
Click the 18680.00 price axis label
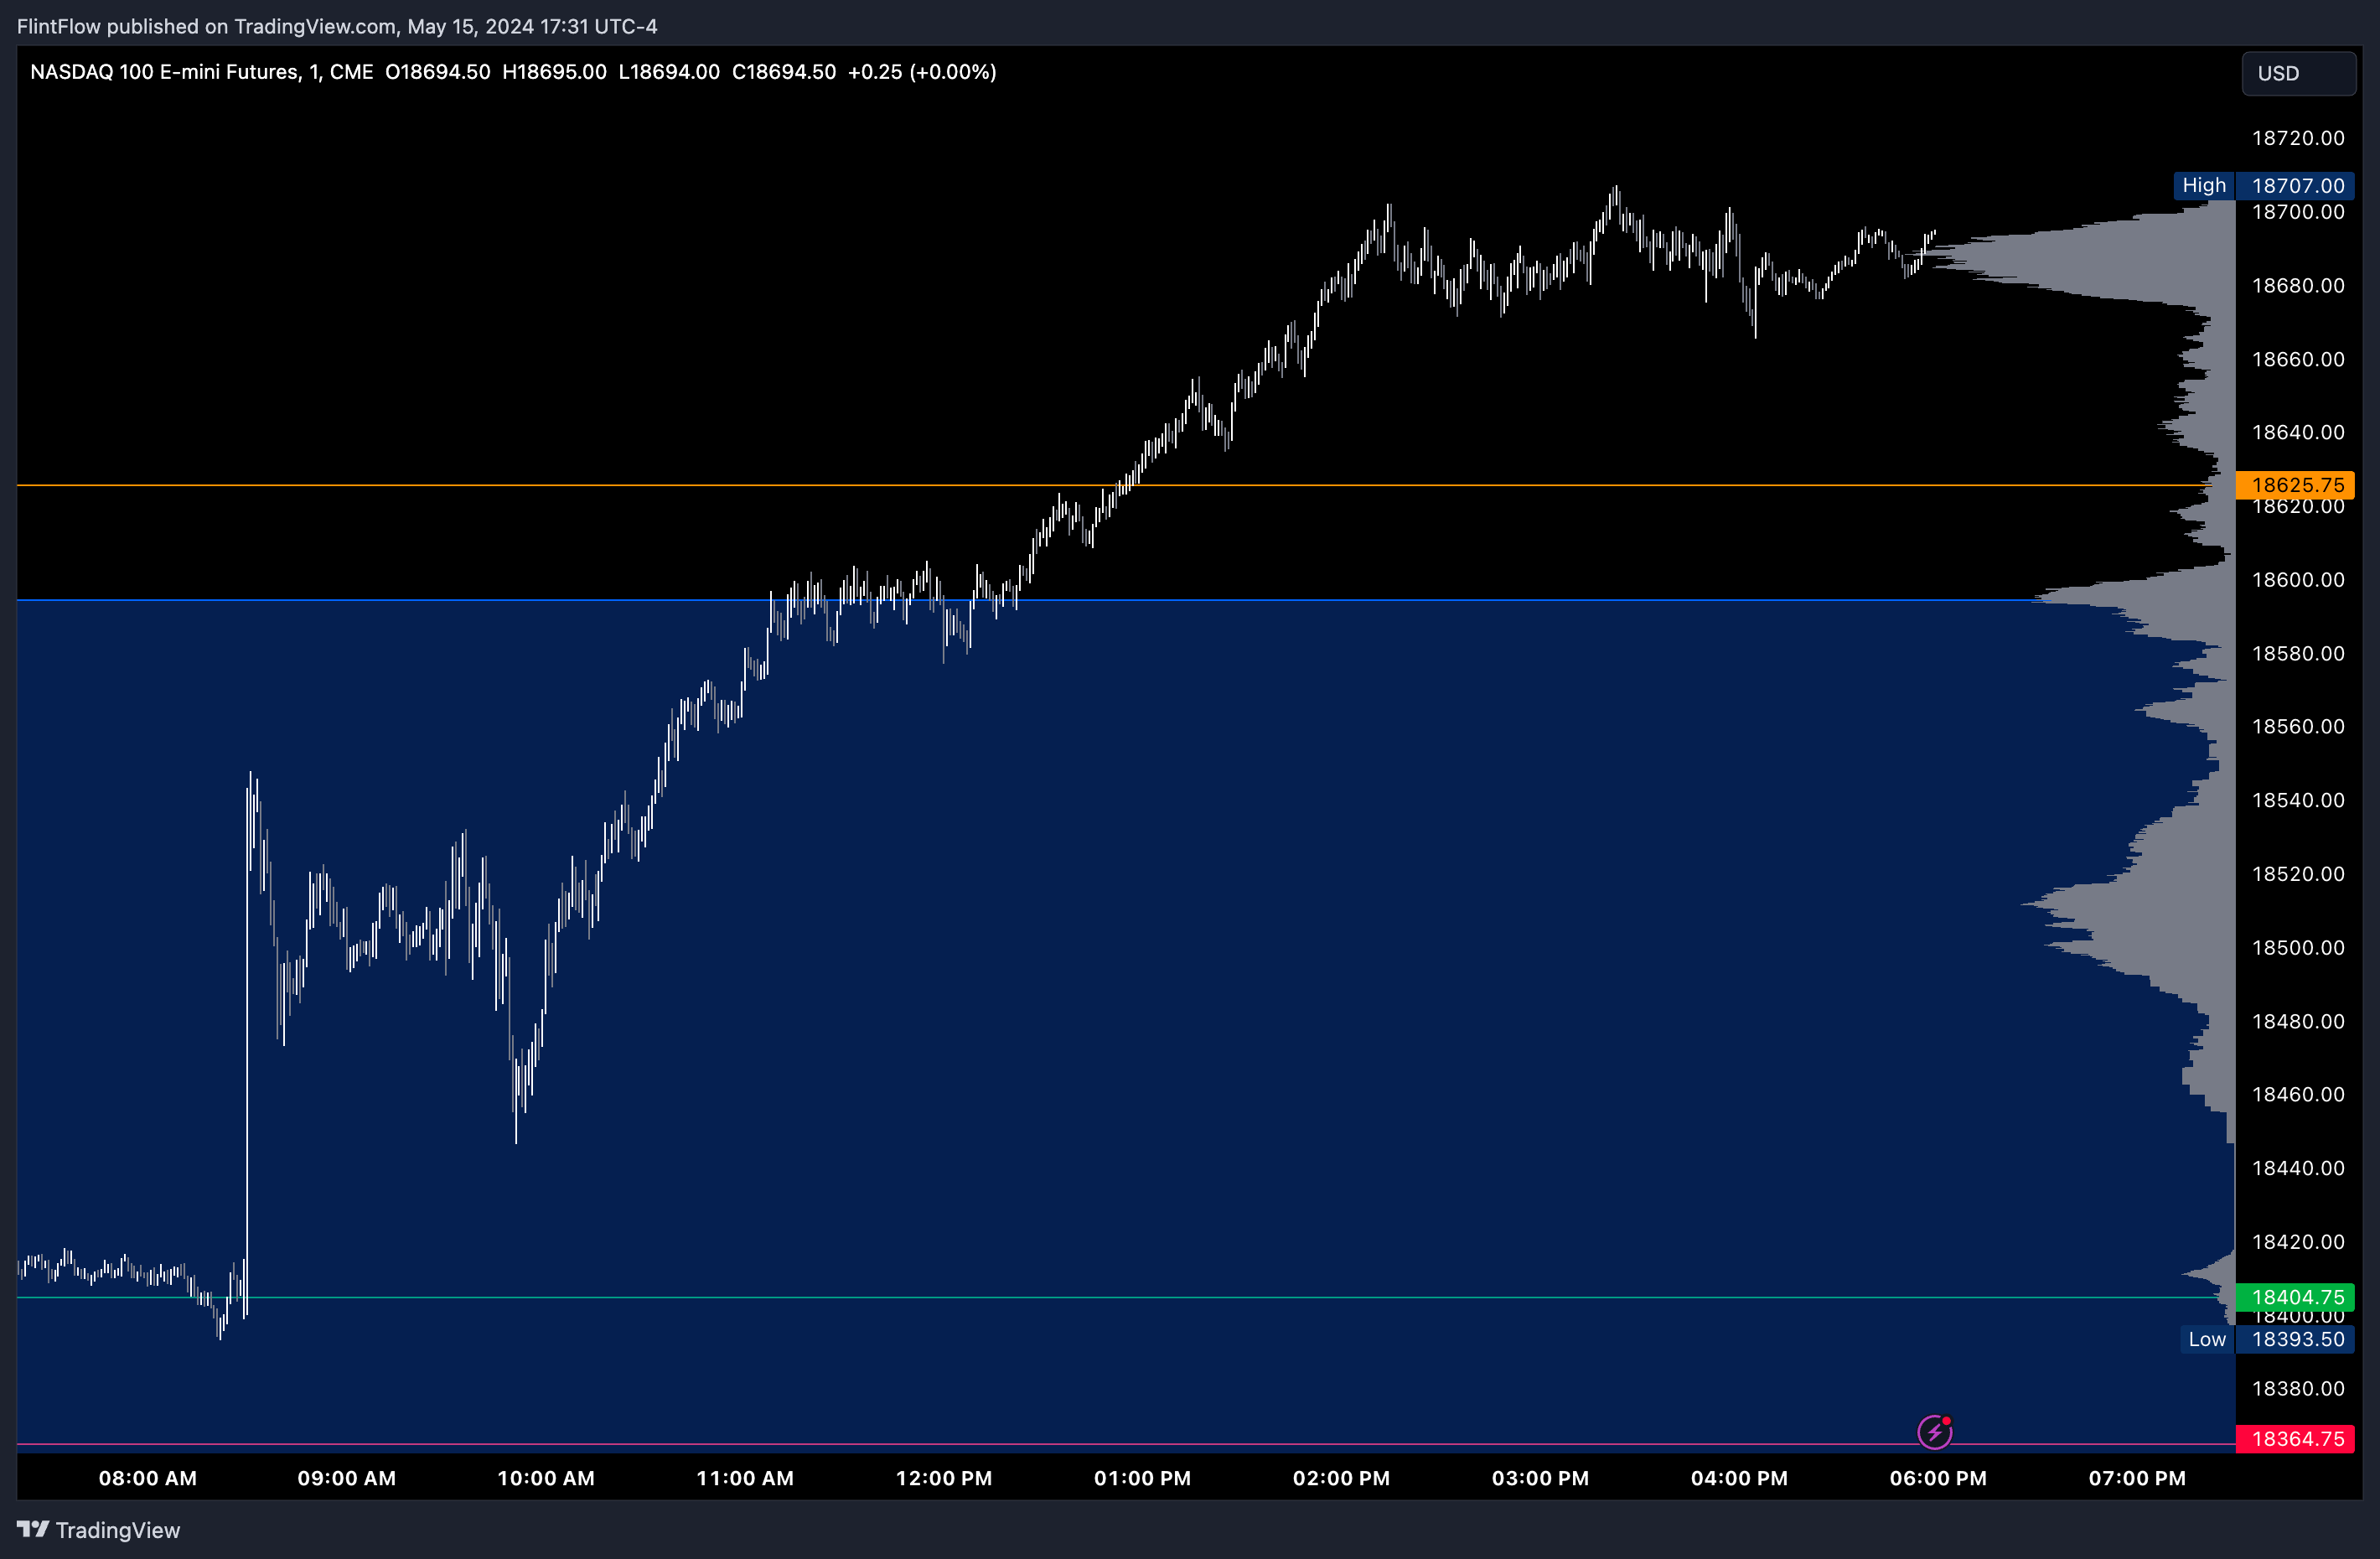[2298, 286]
